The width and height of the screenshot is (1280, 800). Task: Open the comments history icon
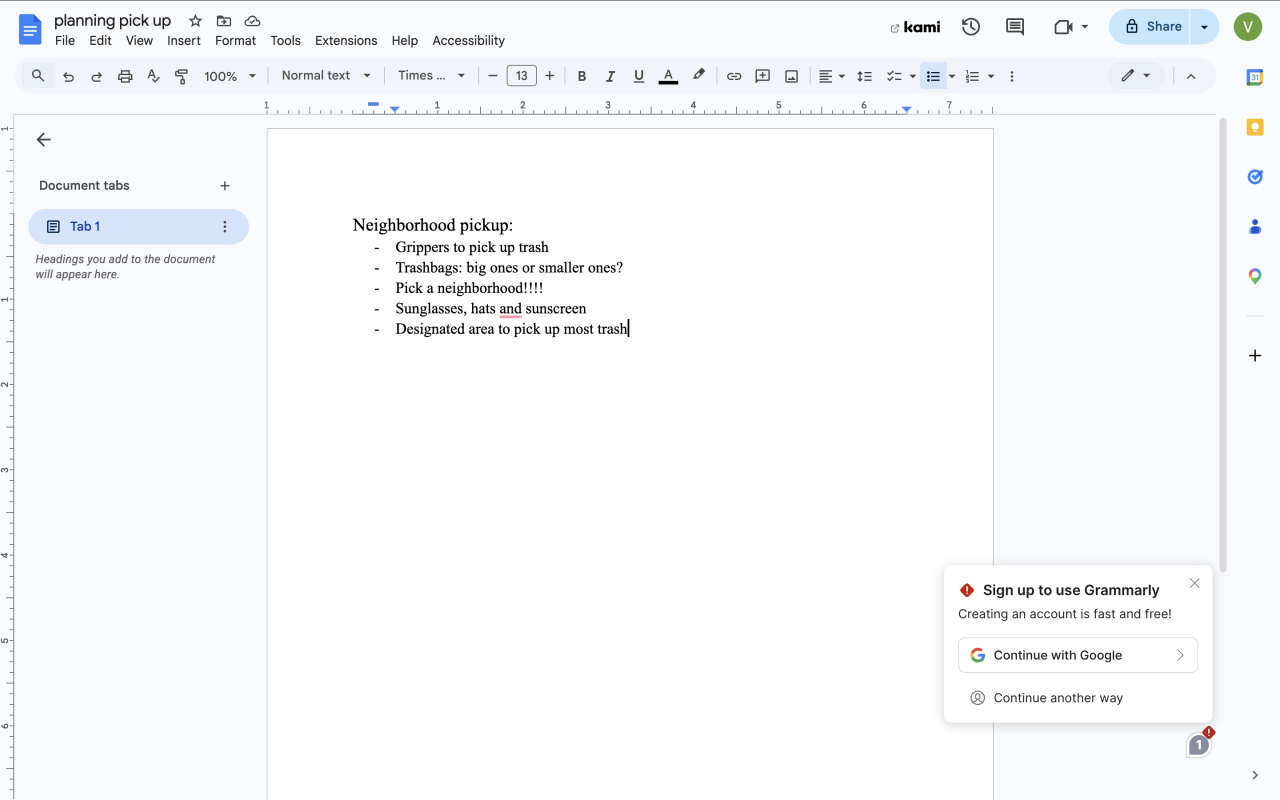click(1014, 27)
